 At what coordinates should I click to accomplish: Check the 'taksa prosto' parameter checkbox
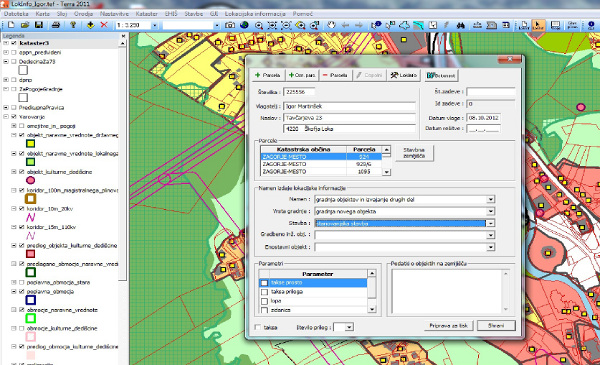pyautogui.click(x=264, y=283)
